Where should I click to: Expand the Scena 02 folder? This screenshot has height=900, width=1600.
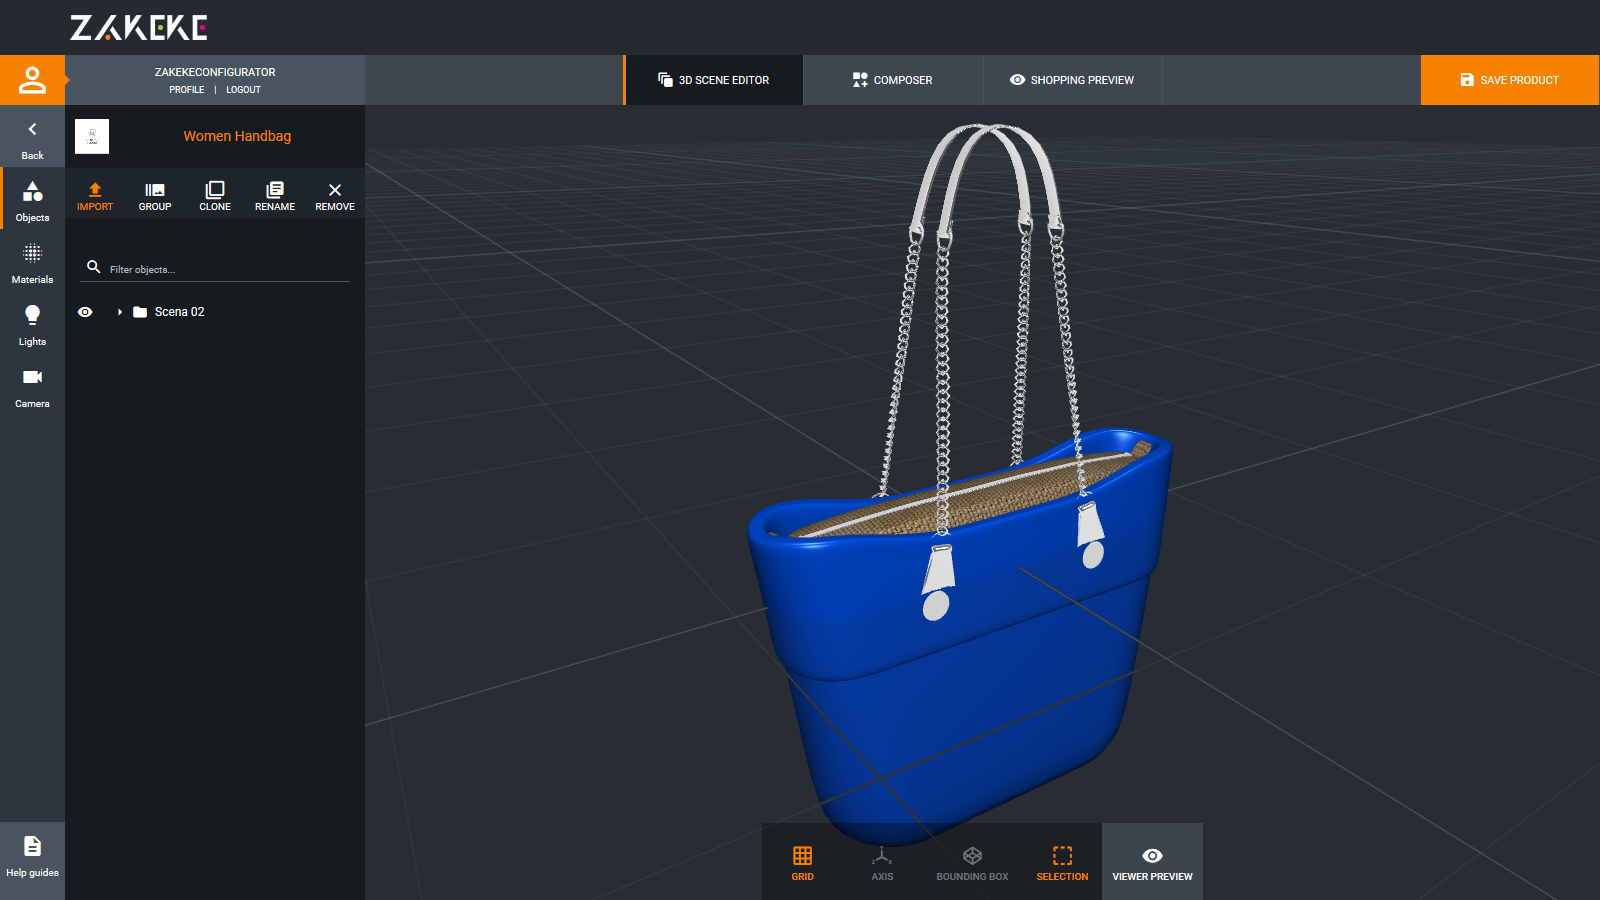(x=120, y=312)
